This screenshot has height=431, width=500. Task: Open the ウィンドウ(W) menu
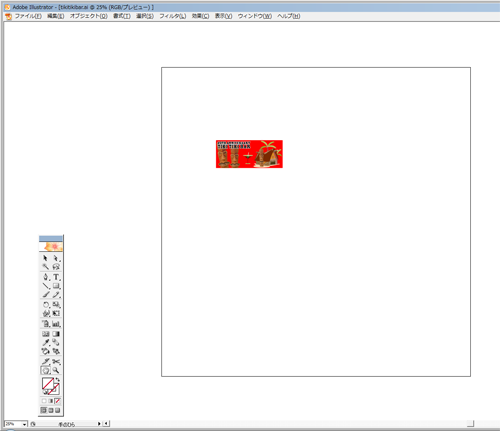pos(255,16)
